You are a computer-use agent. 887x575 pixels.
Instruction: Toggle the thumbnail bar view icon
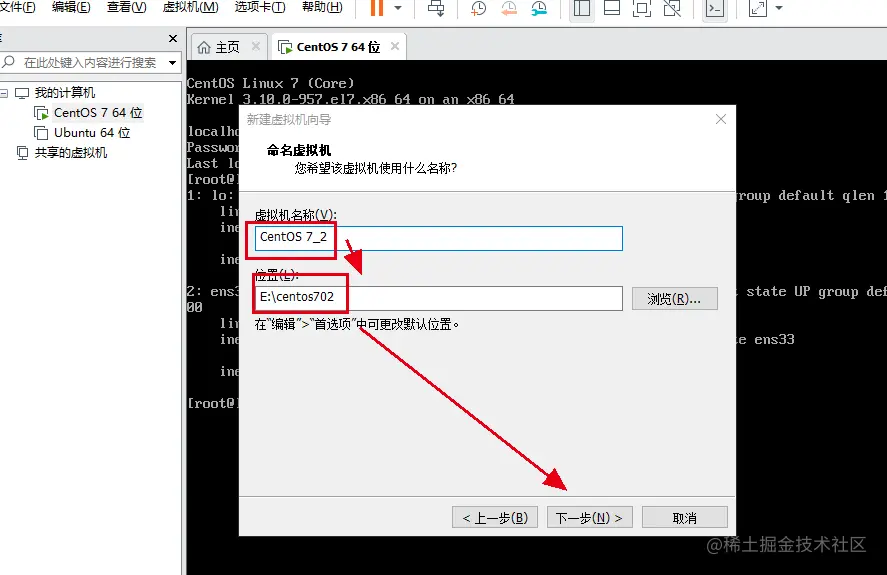(x=612, y=8)
